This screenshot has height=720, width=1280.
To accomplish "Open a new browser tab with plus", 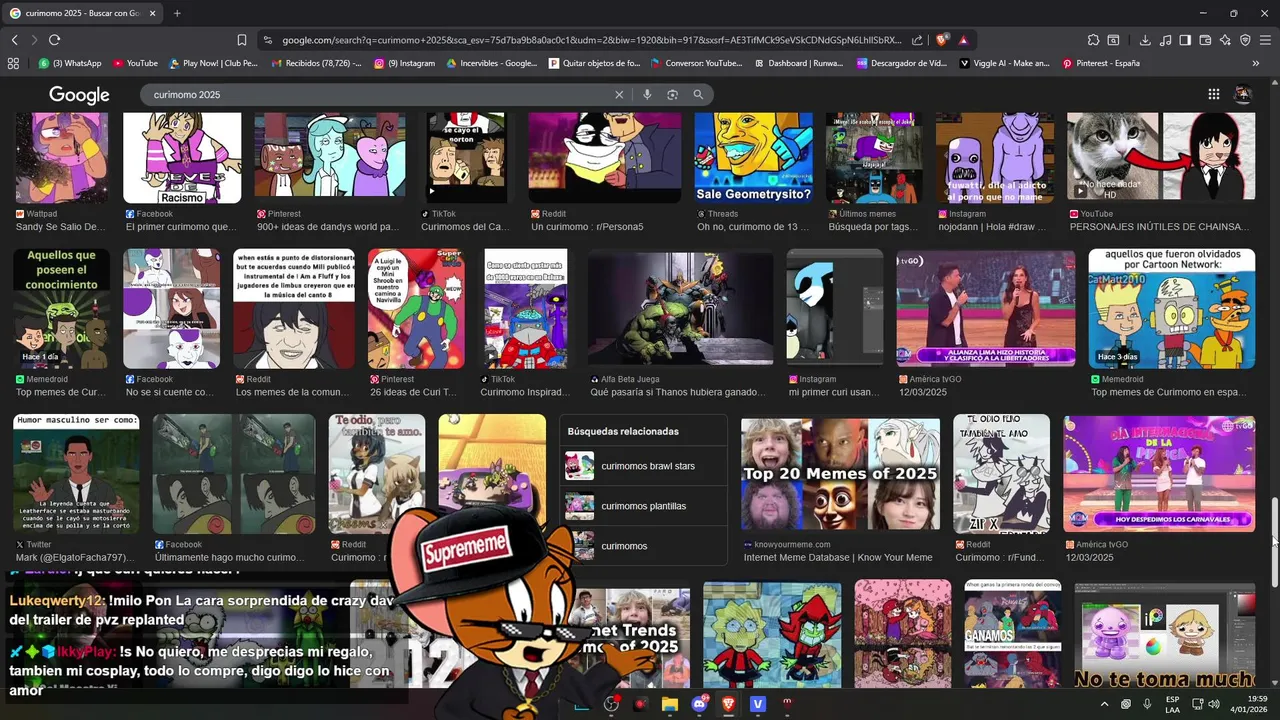I will (x=177, y=13).
